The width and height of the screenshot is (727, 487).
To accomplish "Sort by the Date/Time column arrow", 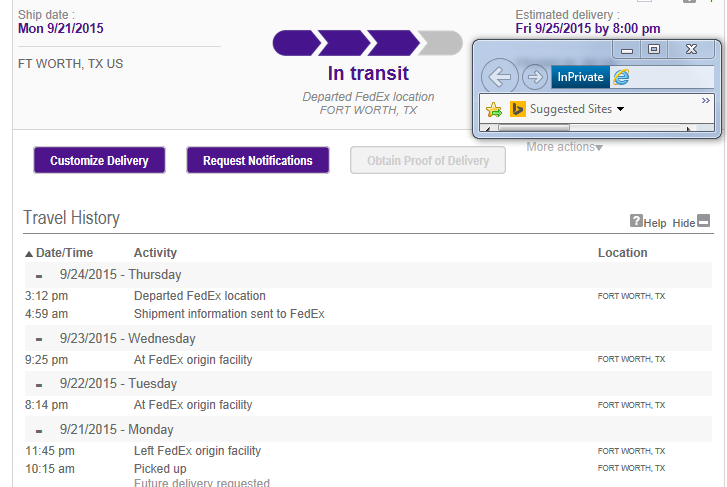I will point(29,253).
